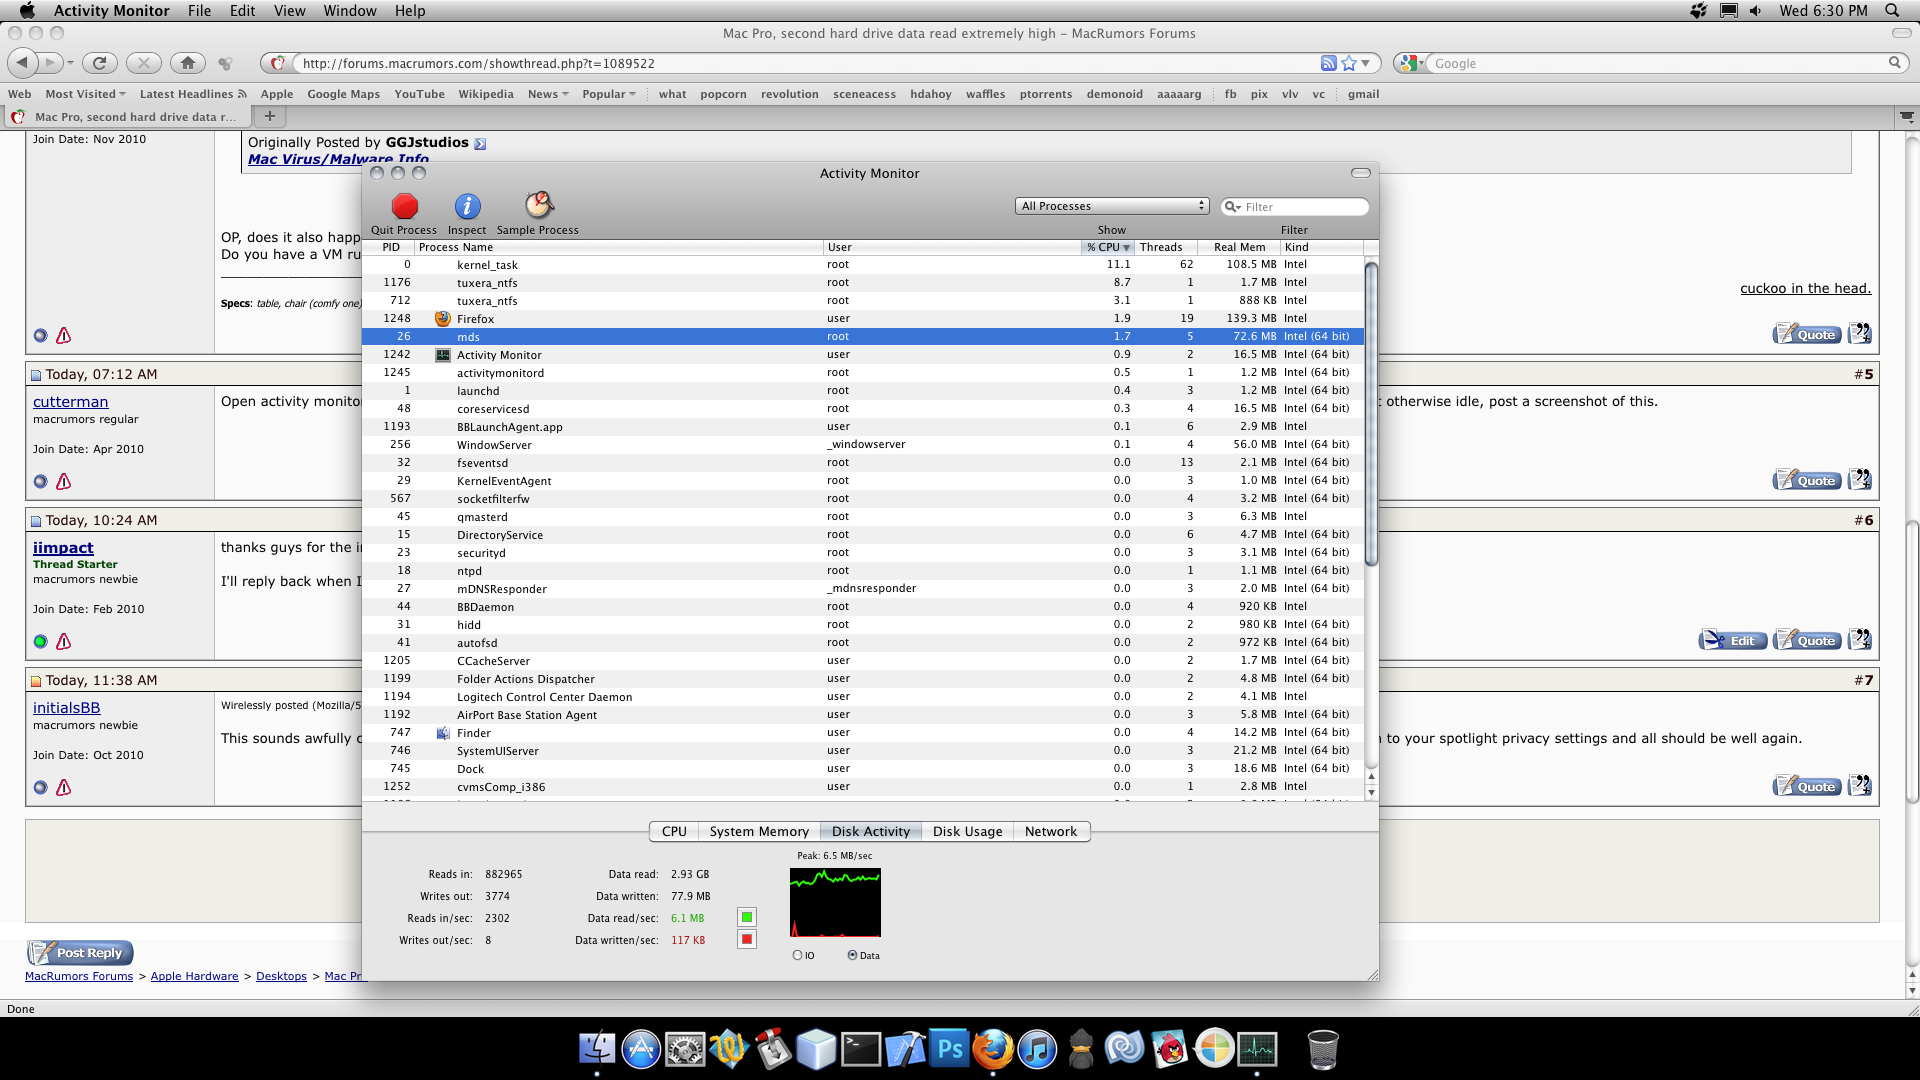
Task: Switch to the CPU tab
Action: (674, 831)
